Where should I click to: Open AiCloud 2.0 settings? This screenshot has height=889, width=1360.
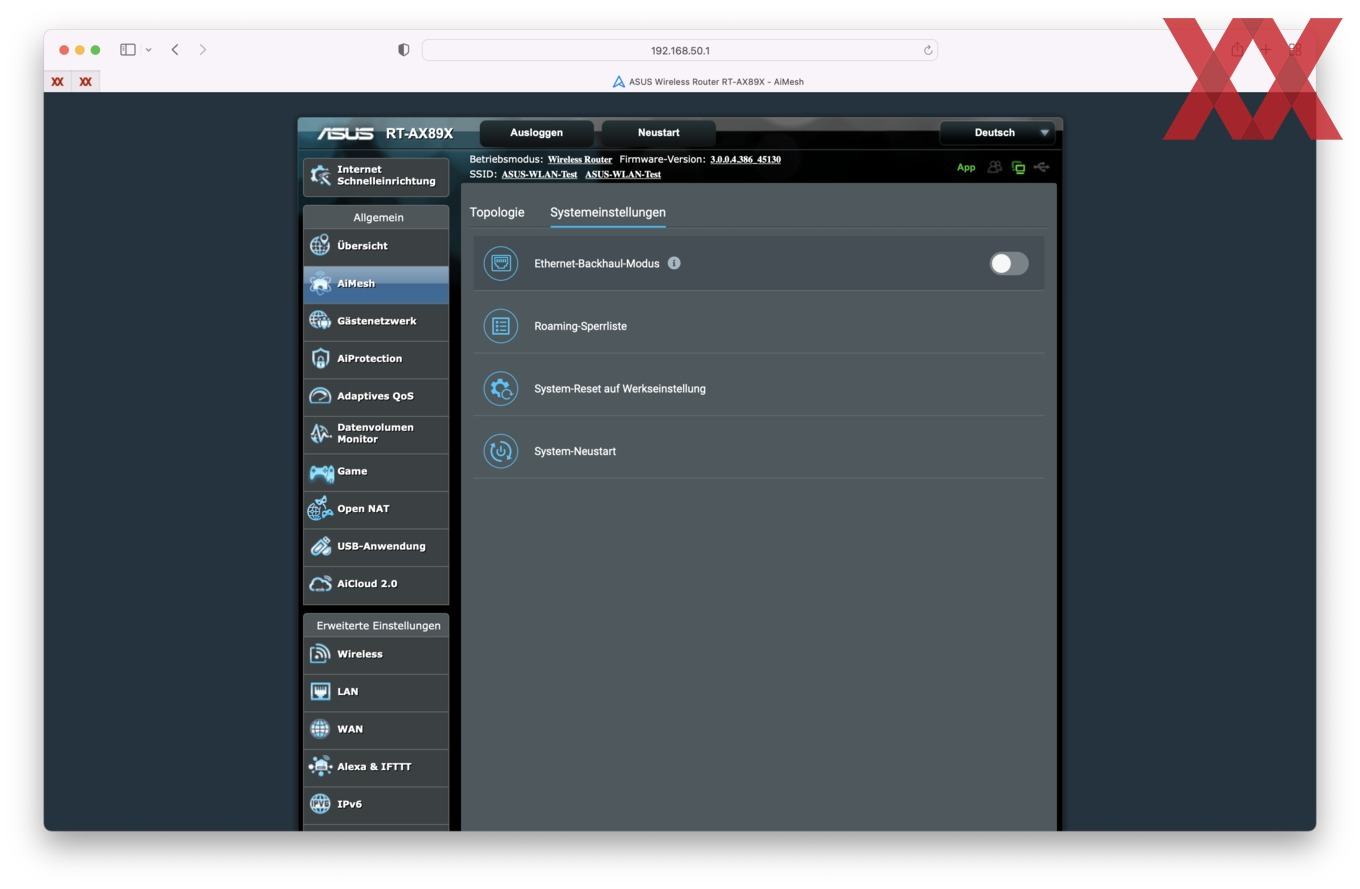click(376, 584)
